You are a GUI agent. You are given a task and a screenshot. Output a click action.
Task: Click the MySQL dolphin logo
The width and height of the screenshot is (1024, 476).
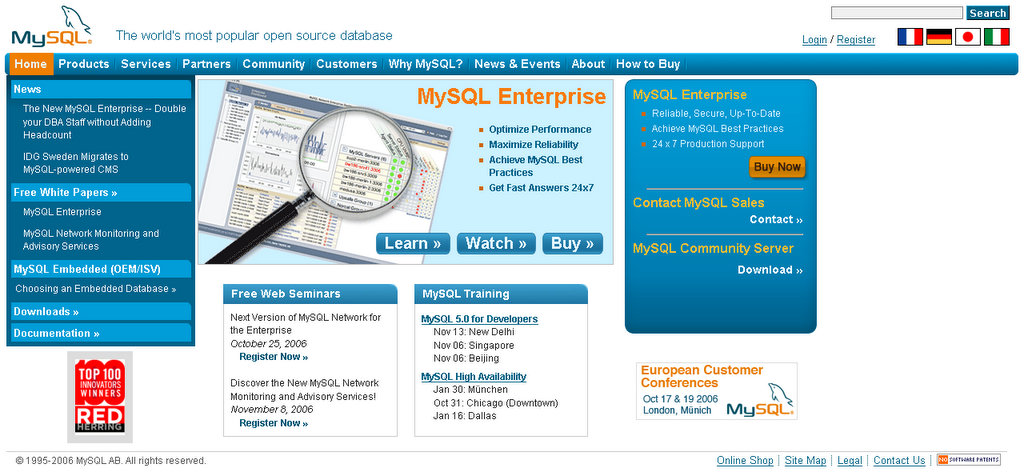tap(52, 26)
